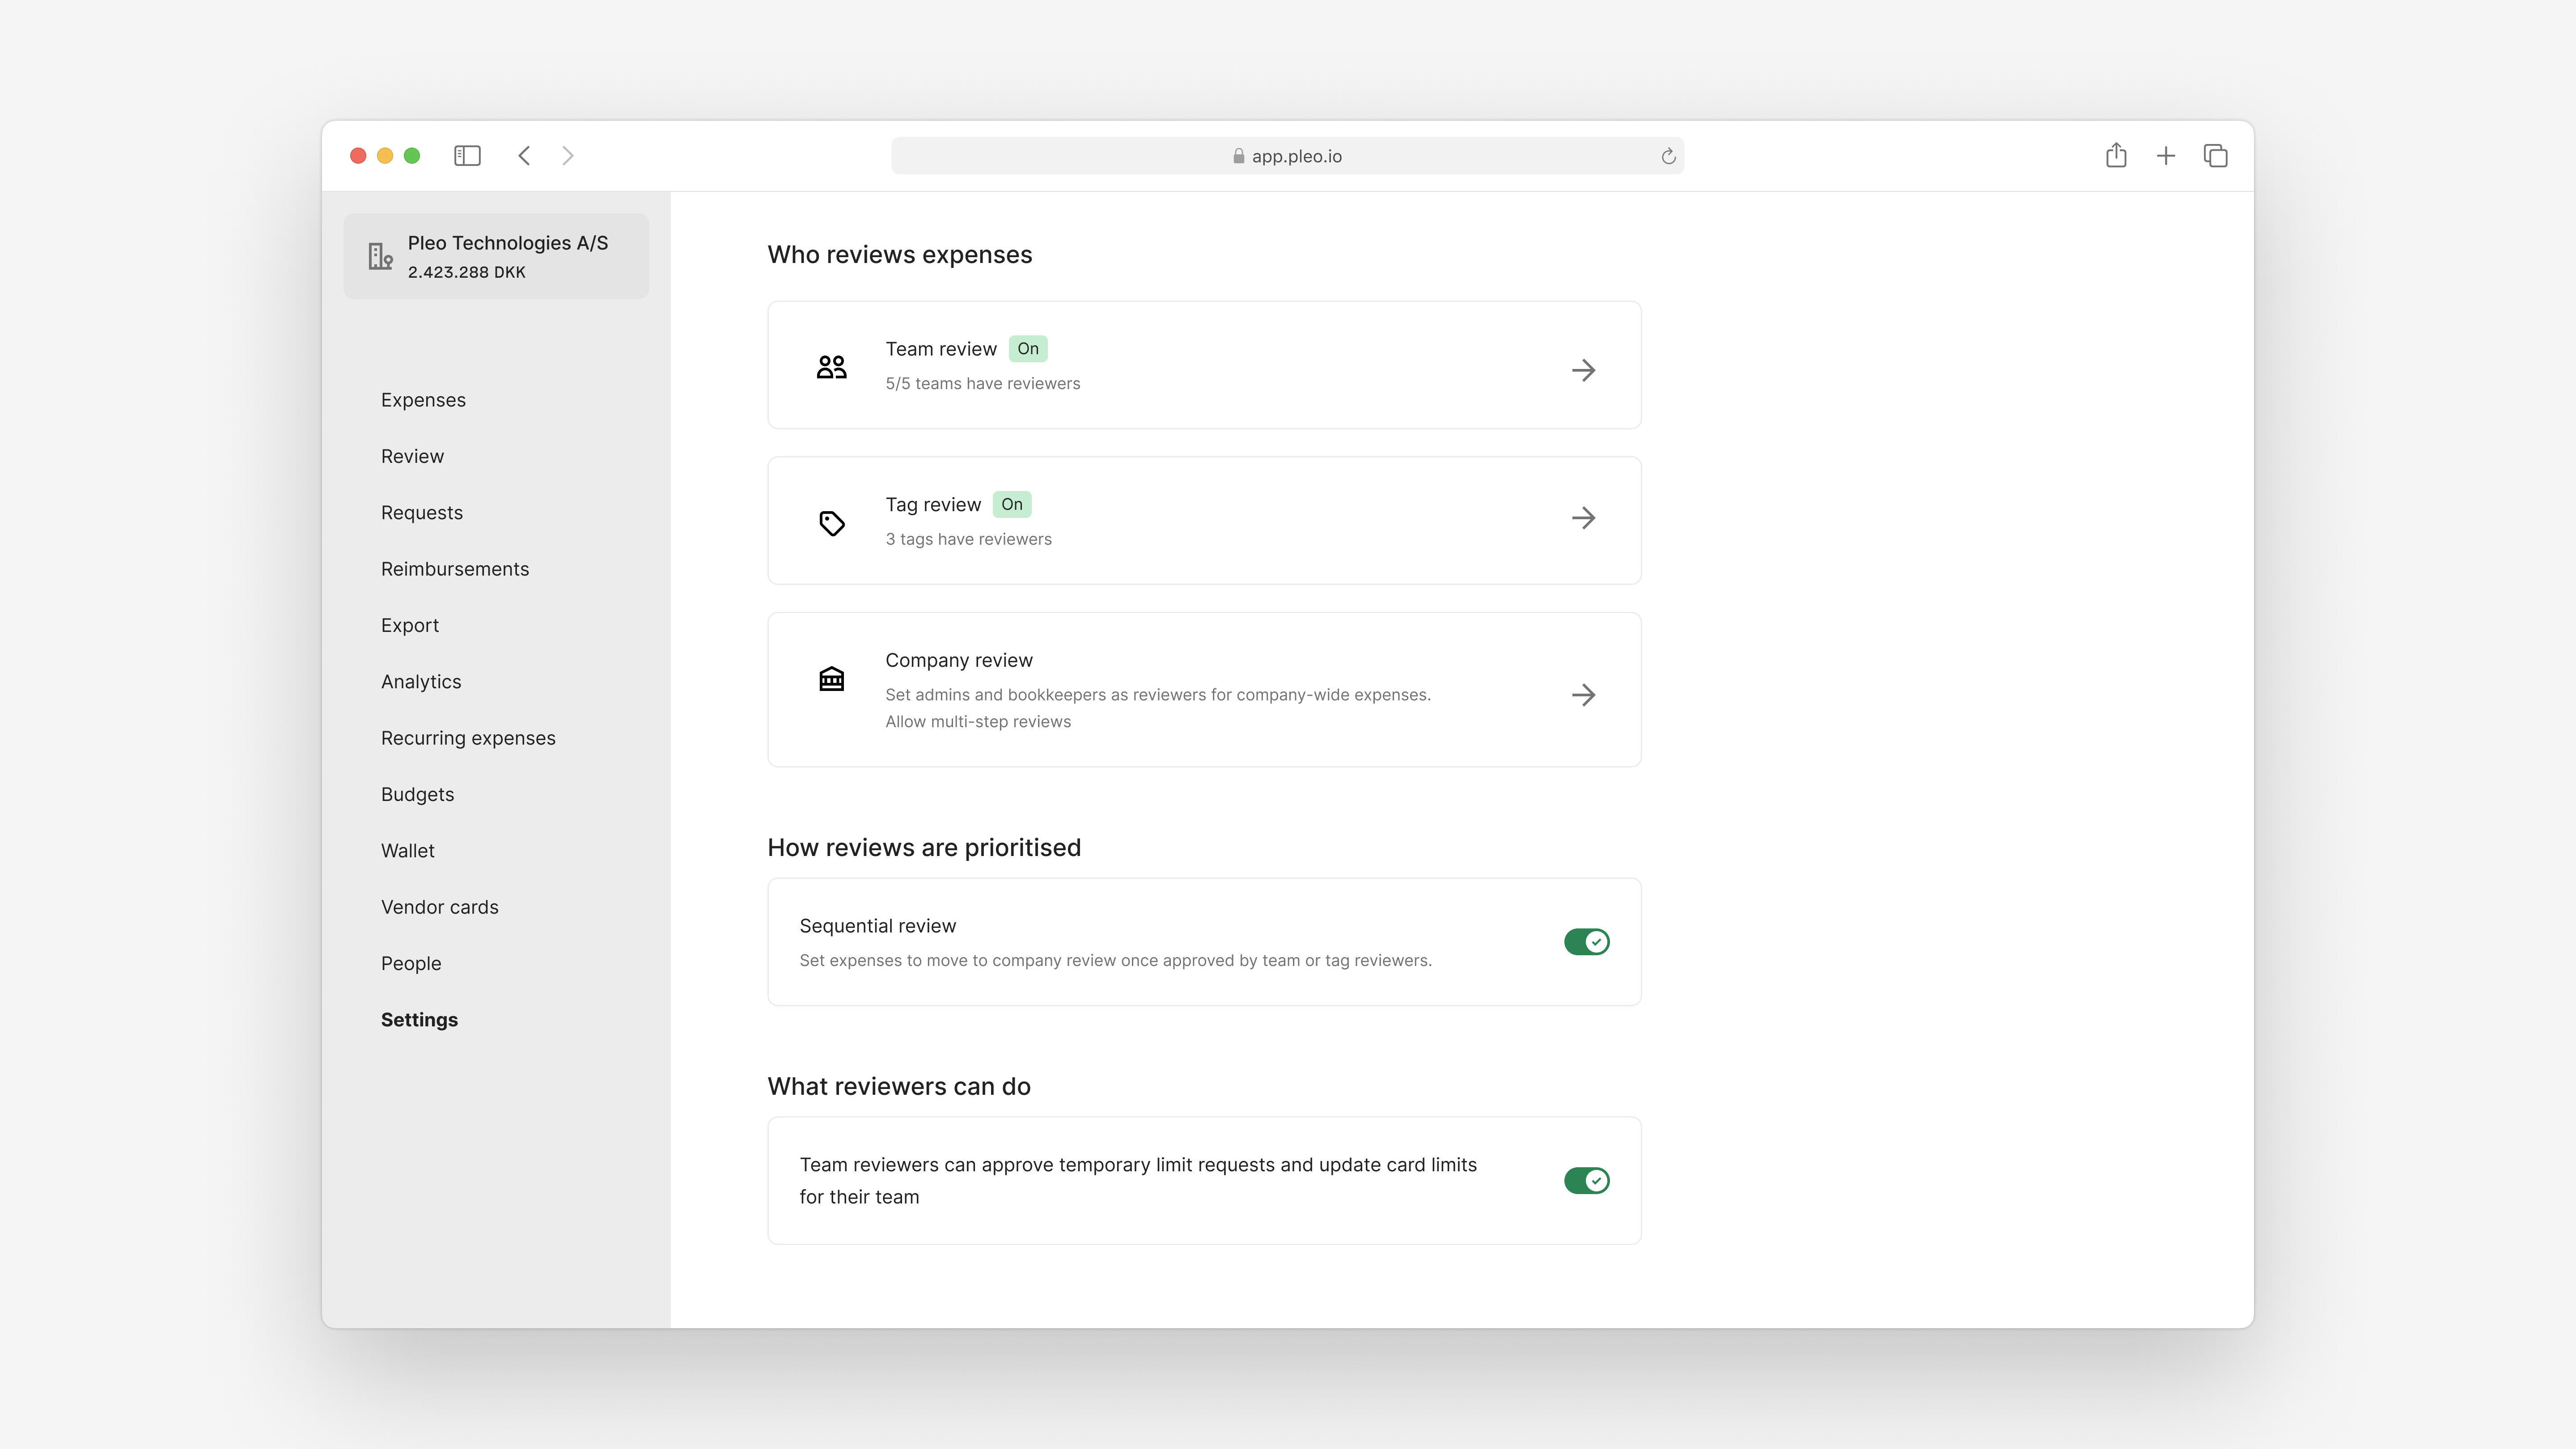Image resolution: width=2576 pixels, height=1449 pixels.
Task: Toggle the Sequential review switch
Action: 1587,942
